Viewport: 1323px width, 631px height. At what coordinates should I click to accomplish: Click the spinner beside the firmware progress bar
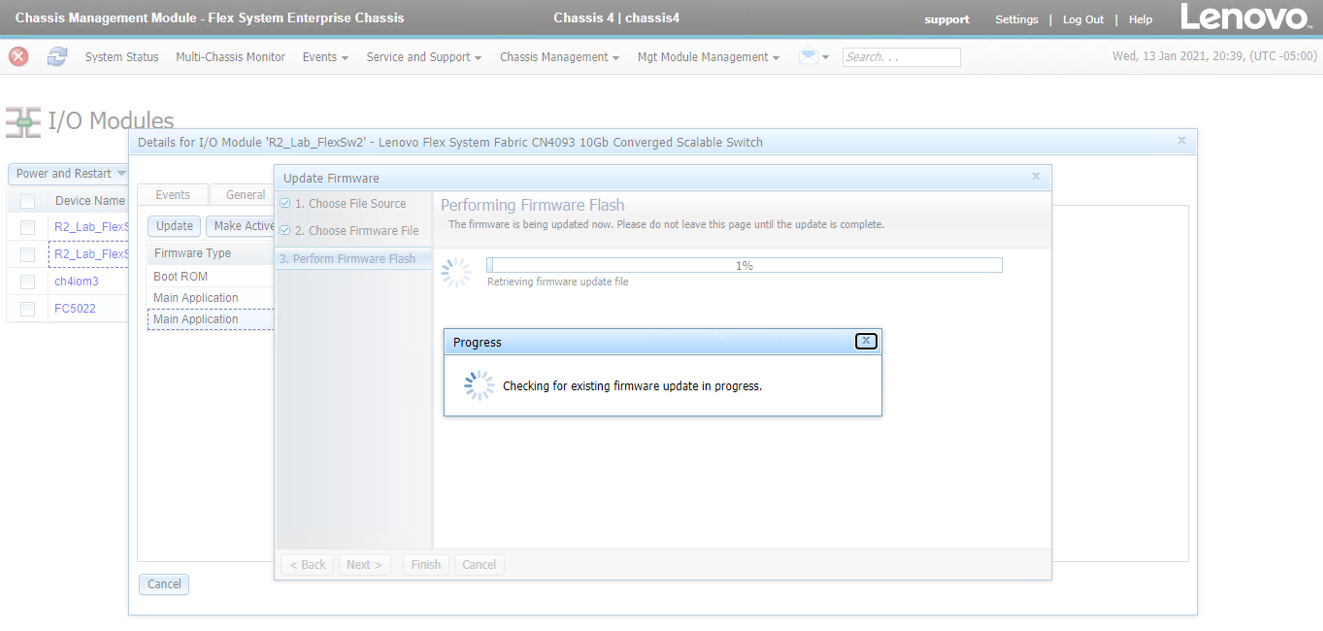[456, 273]
